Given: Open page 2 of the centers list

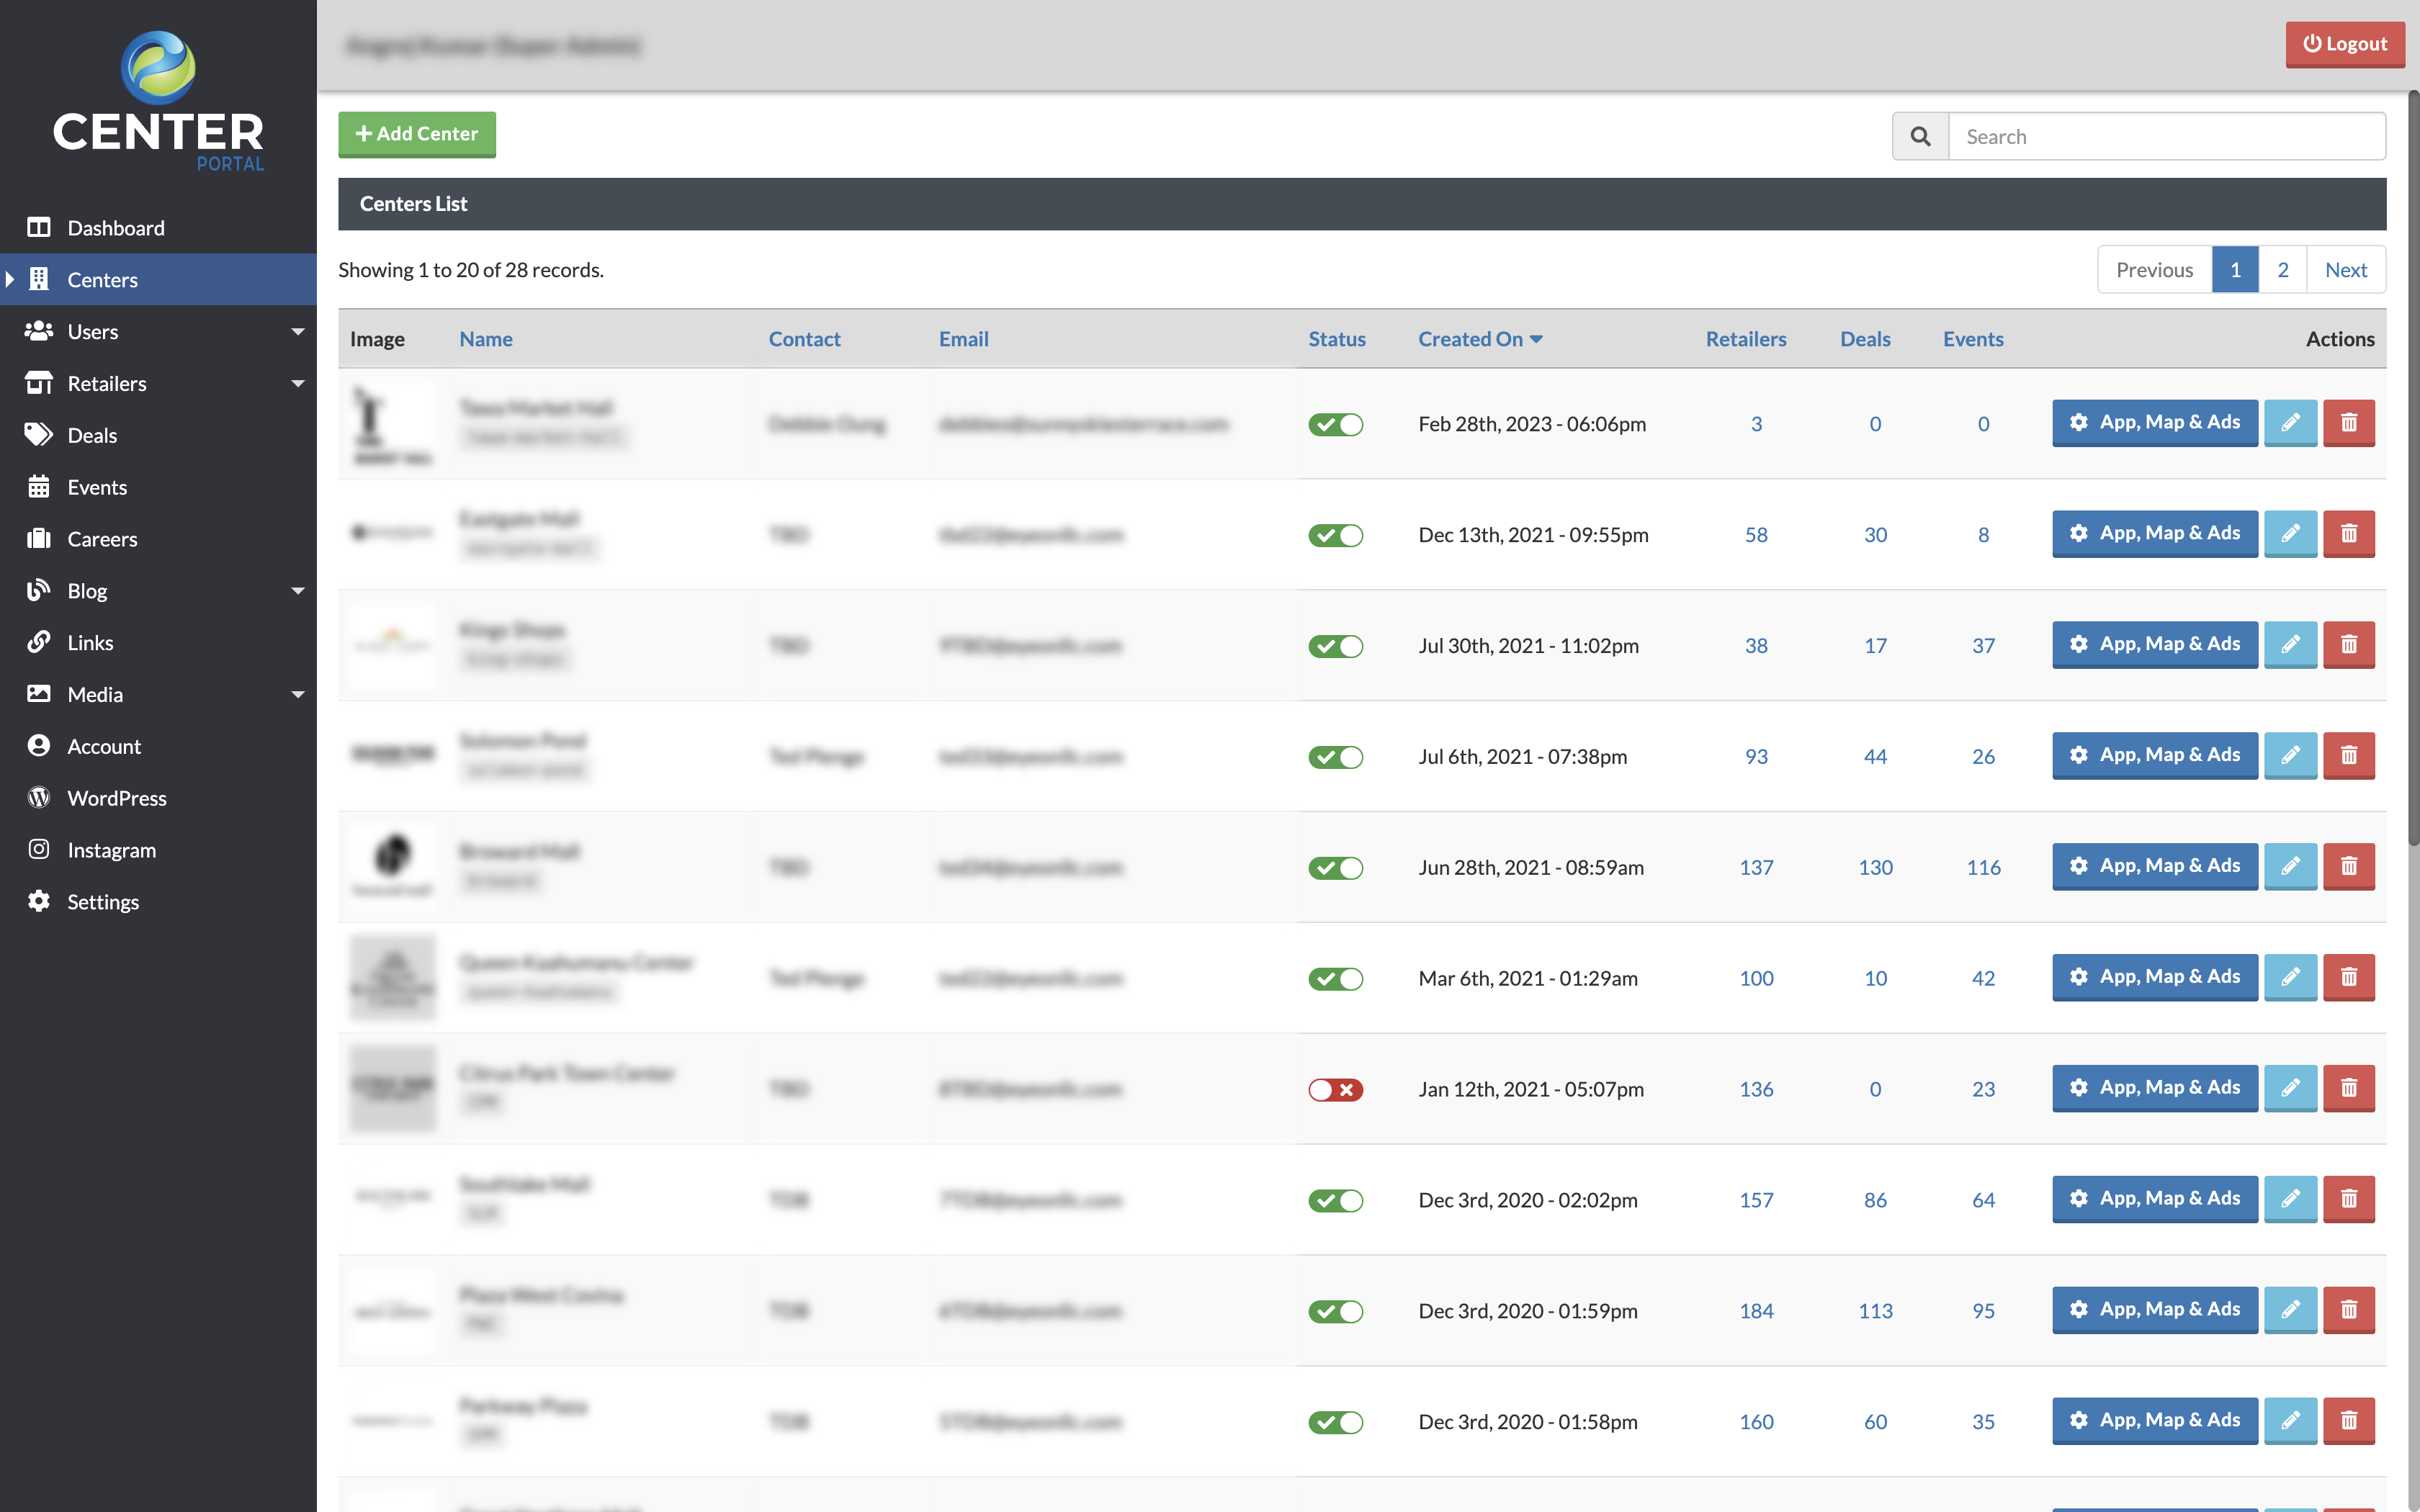Looking at the screenshot, I should pyautogui.click(x=2283, y=269).
